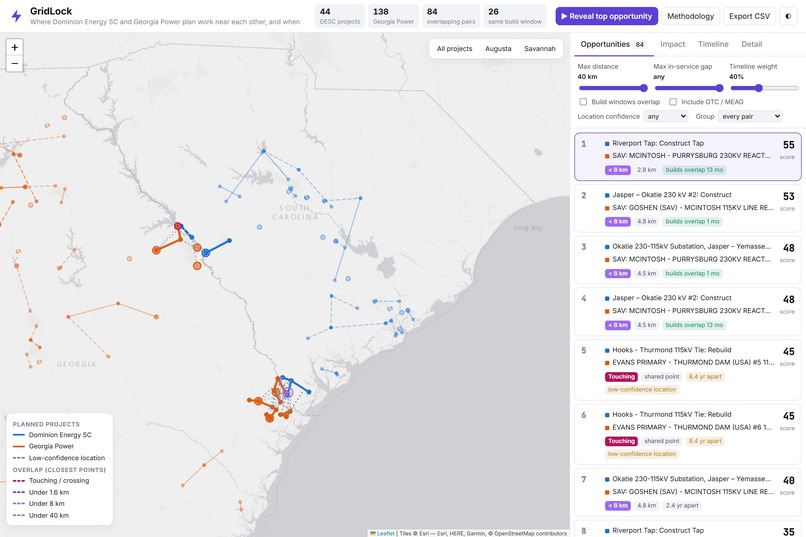806x537 pixels.
Task: Adjust the Timeline weight slider
Action: click(x=764, y=88)
